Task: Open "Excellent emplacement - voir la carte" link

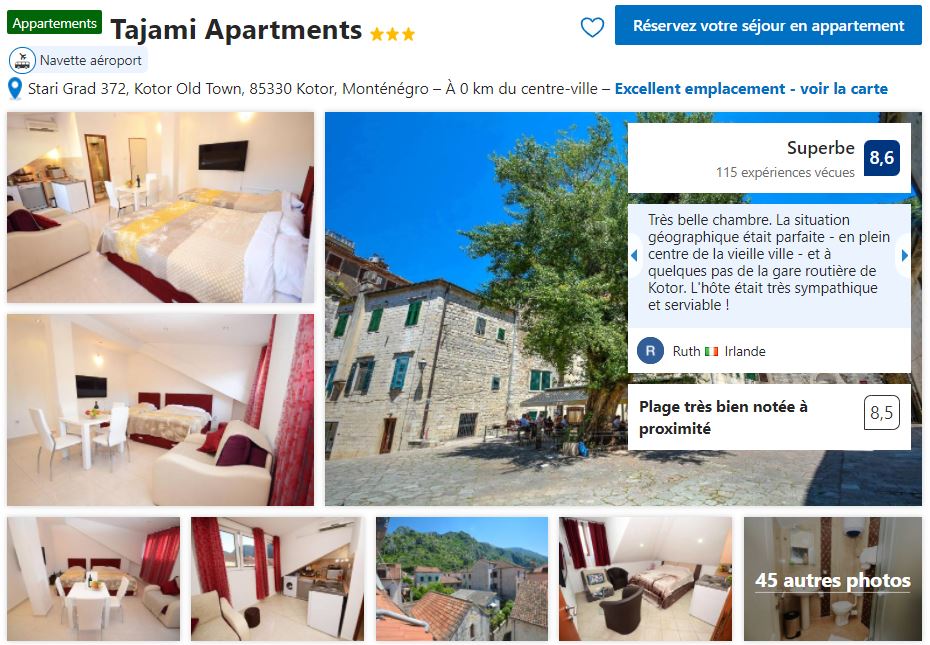Action: (x=751, y=89)
